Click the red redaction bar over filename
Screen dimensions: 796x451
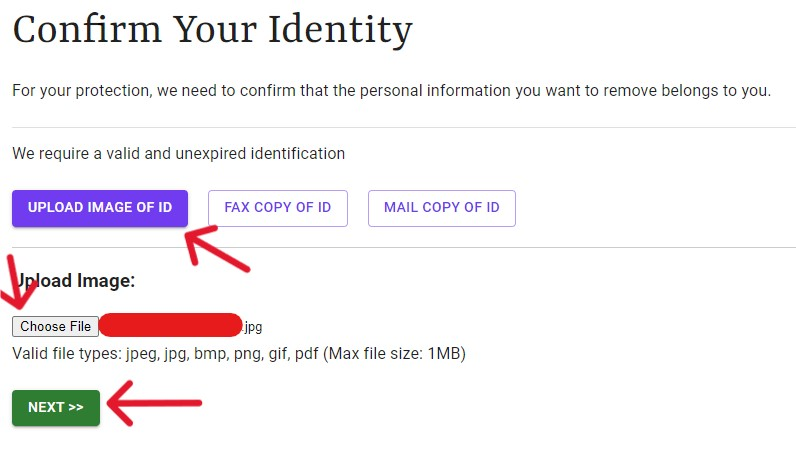(x=171, y=325)
